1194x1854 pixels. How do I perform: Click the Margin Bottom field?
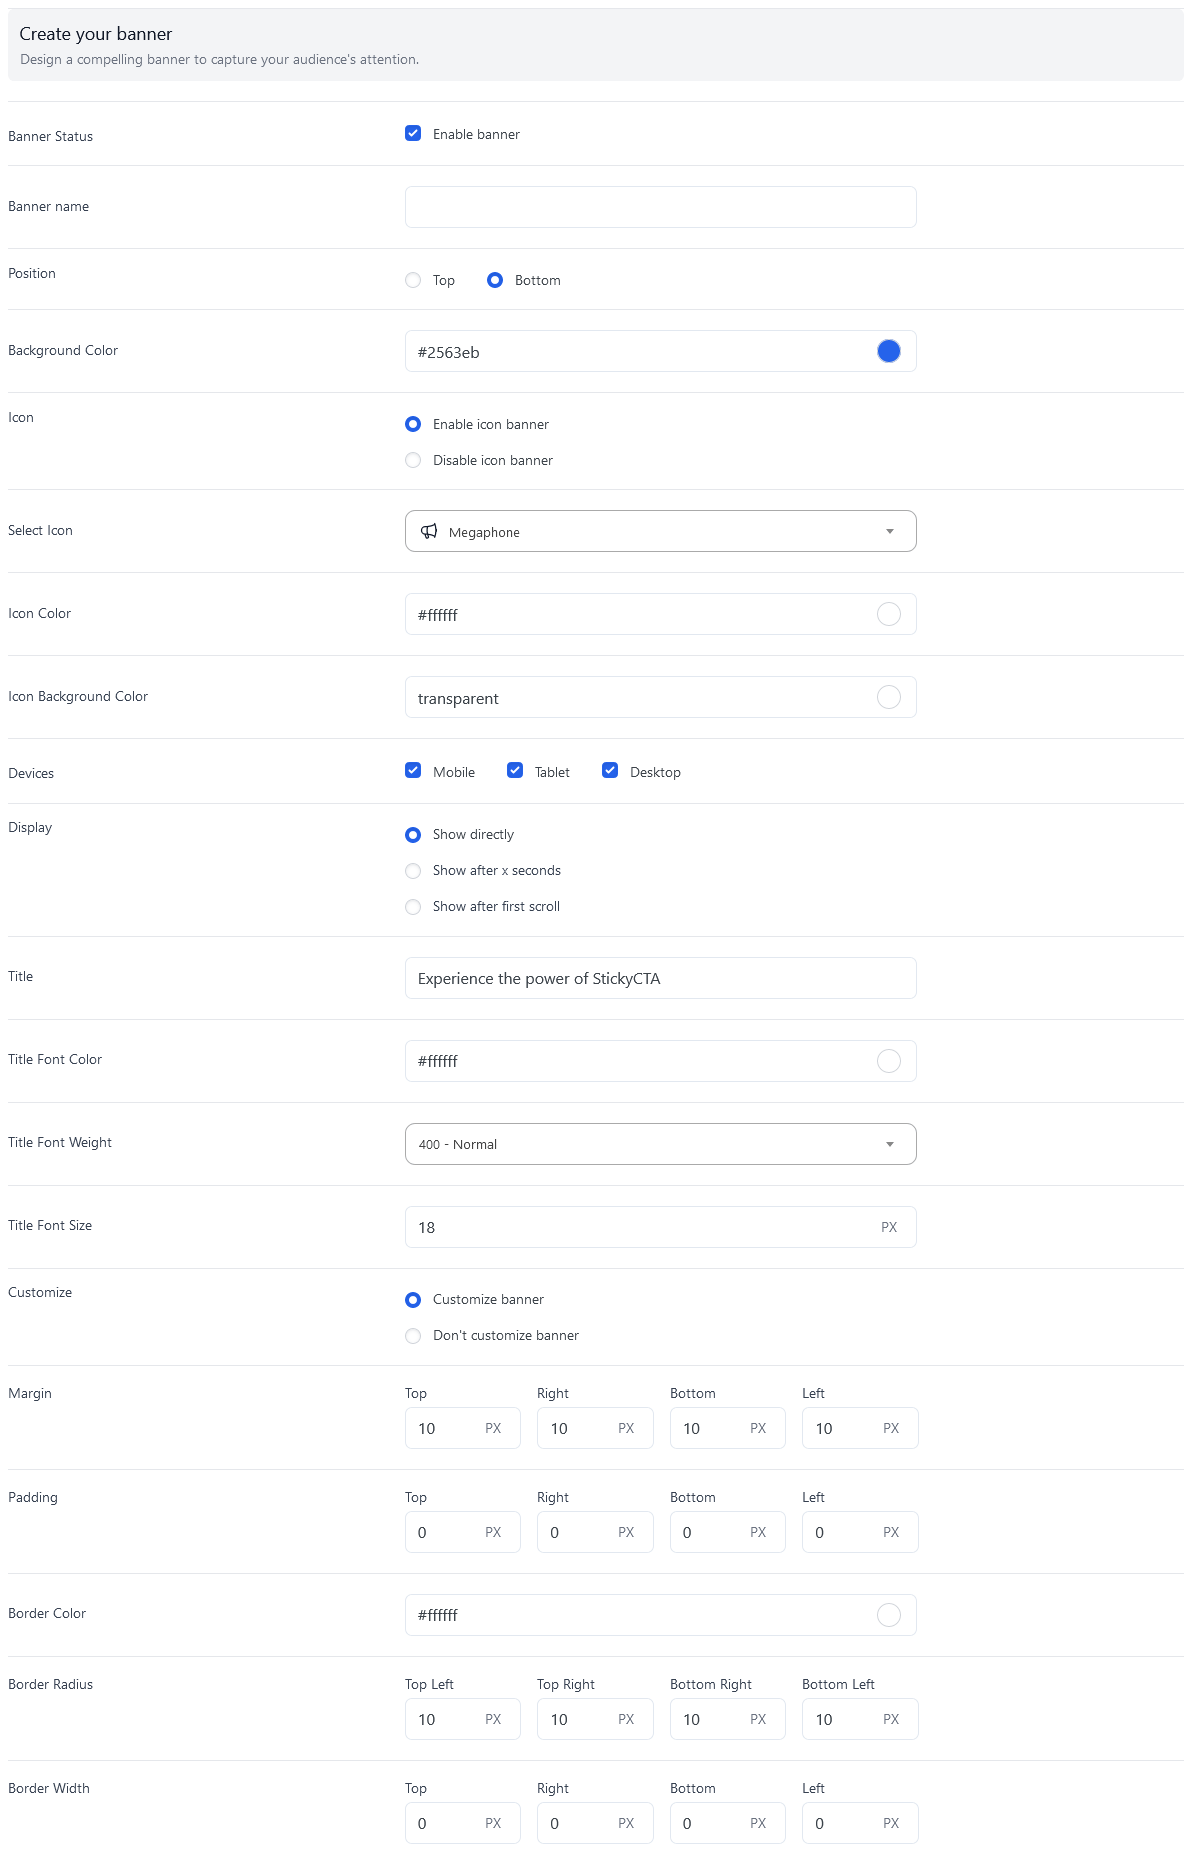click(728, 1428)
